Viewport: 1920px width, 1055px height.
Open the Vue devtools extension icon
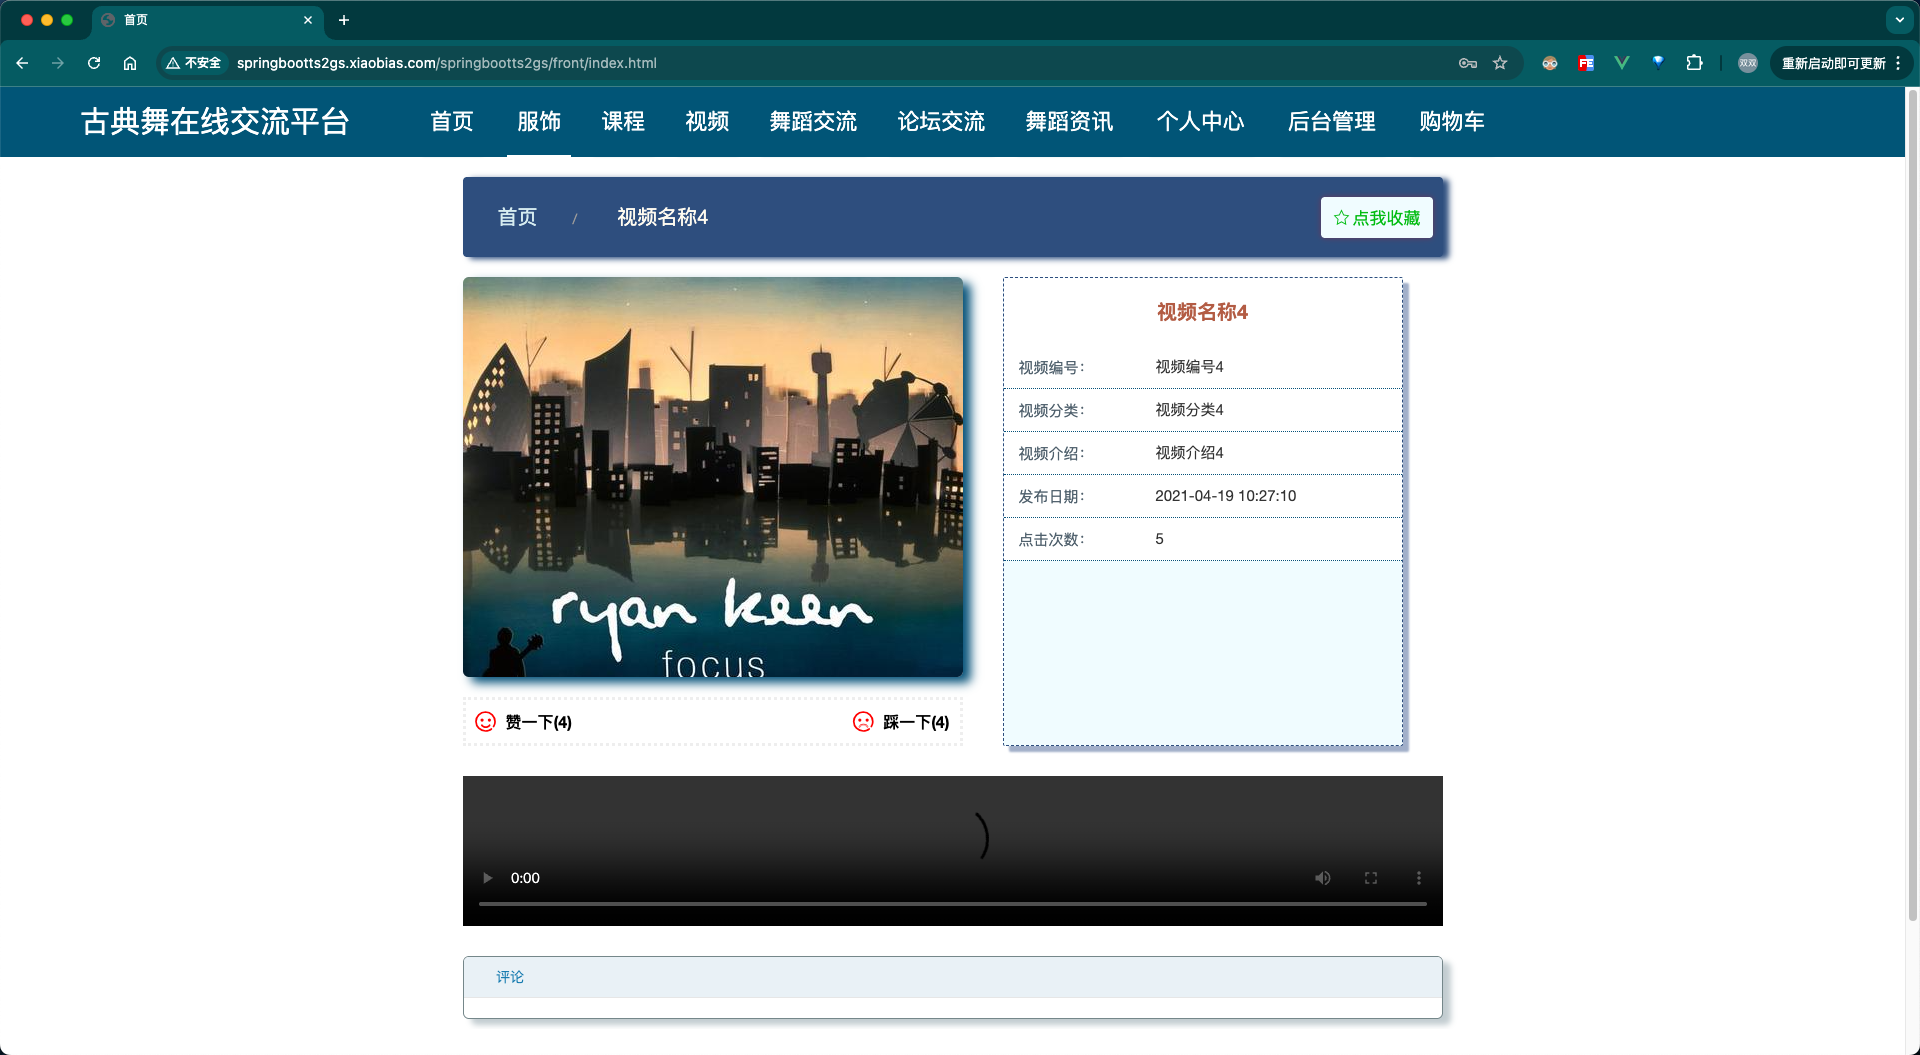tap(1622, 63)
